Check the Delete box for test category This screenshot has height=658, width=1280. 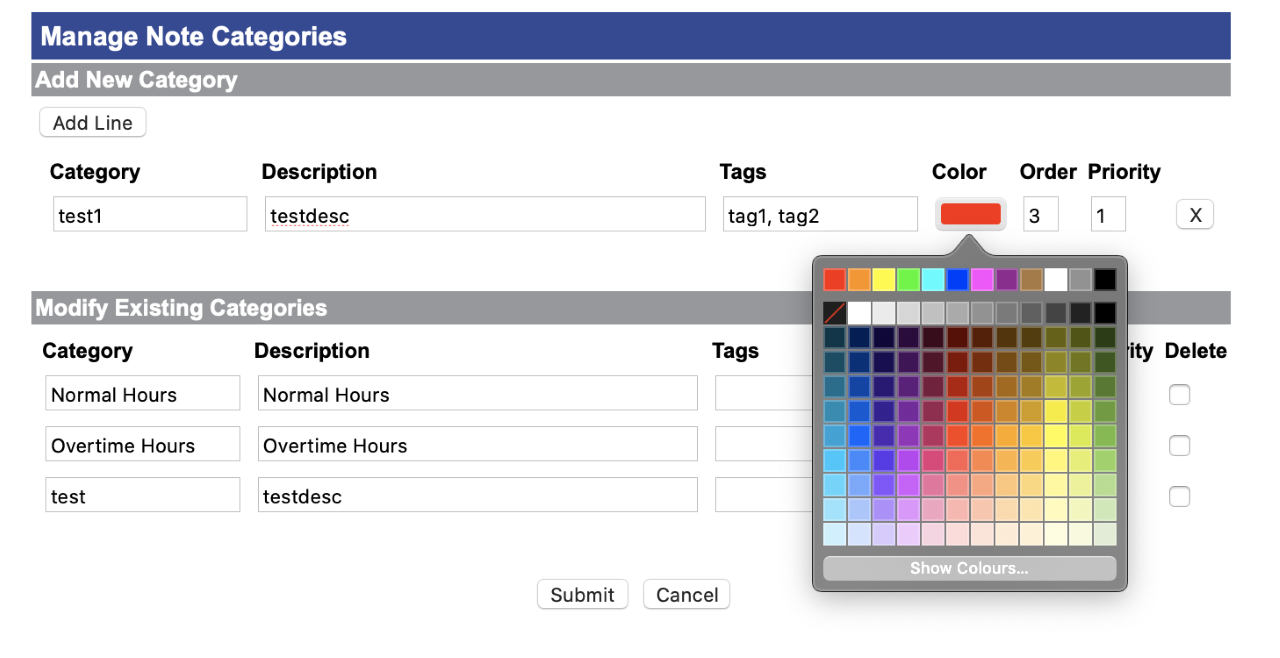point(1179,496)
